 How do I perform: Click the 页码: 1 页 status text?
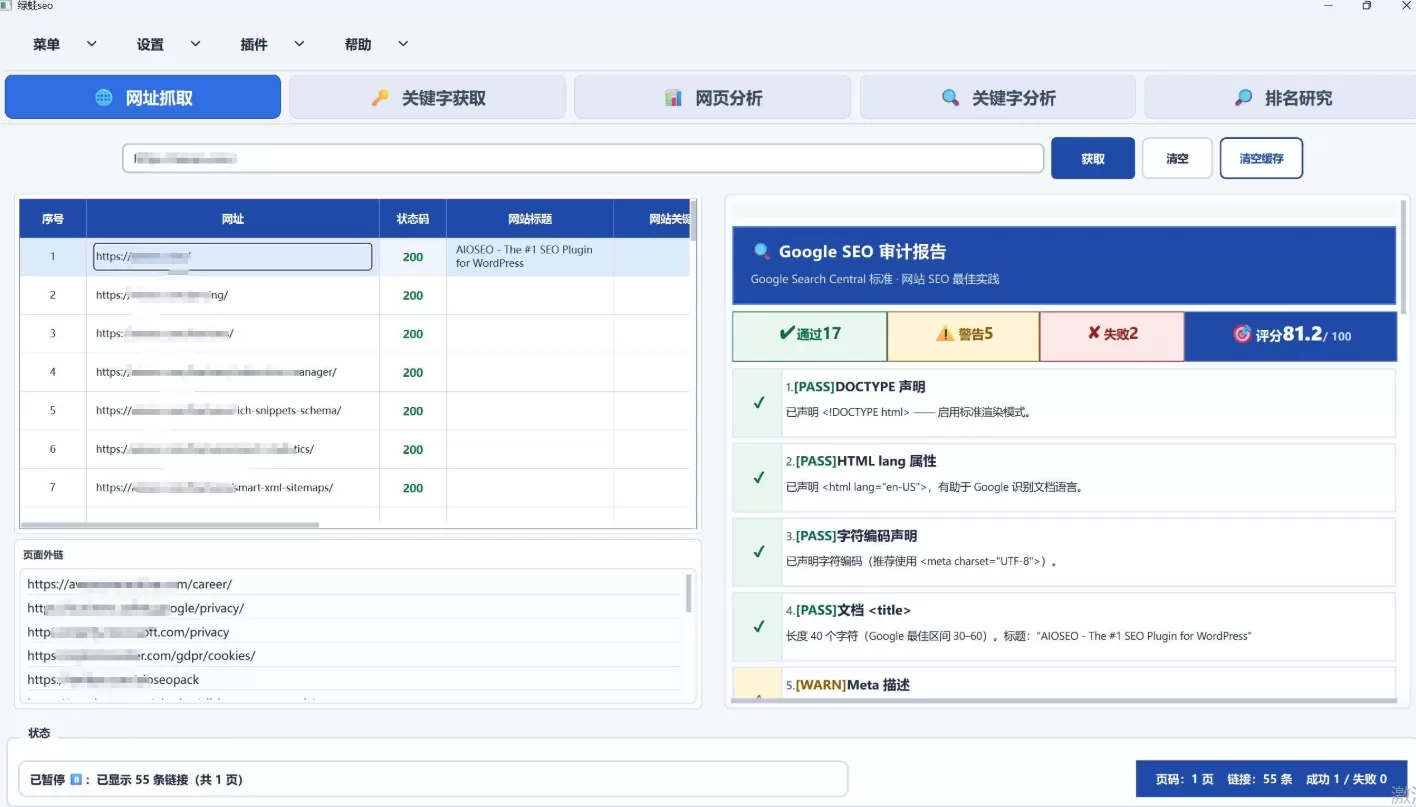click(x=1185, y=779)
